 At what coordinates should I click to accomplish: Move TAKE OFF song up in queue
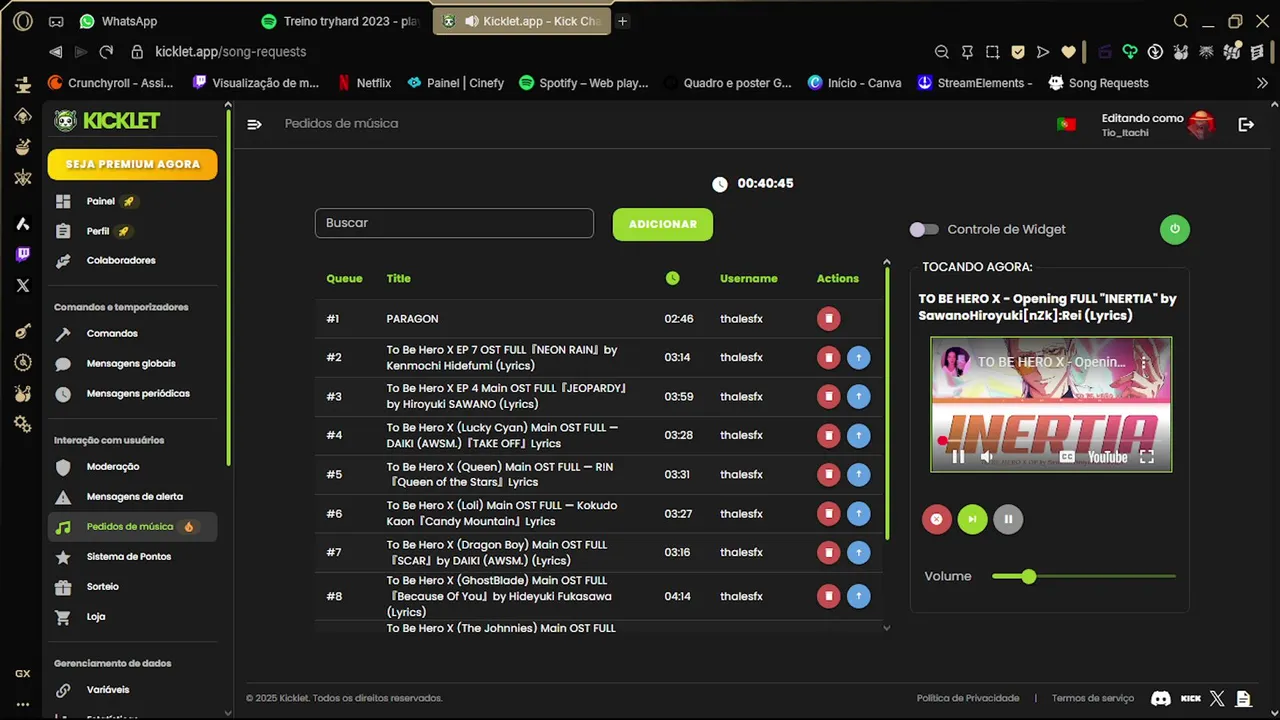[858, 435]
